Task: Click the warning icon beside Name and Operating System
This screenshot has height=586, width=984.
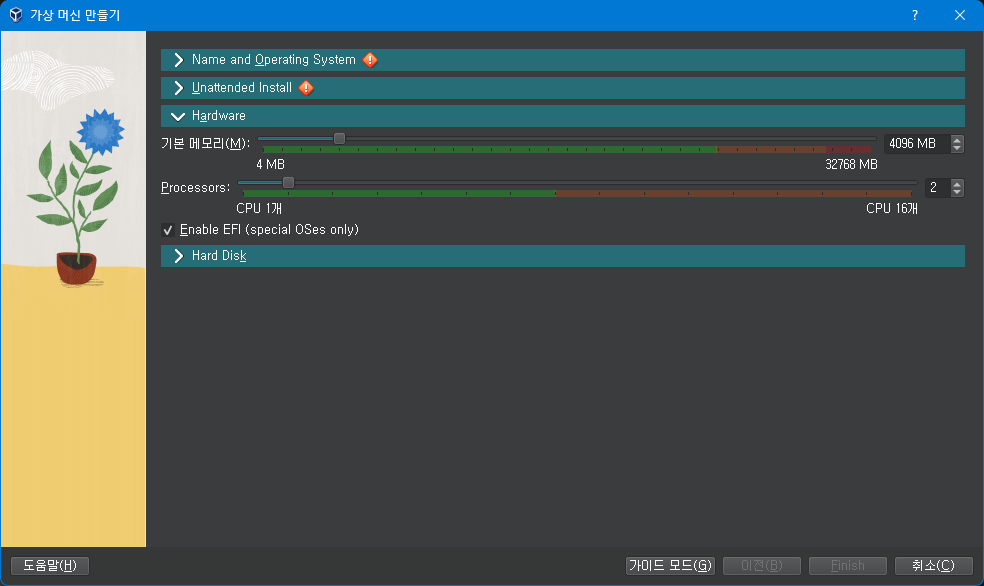Action: click(x=370, y=60)
